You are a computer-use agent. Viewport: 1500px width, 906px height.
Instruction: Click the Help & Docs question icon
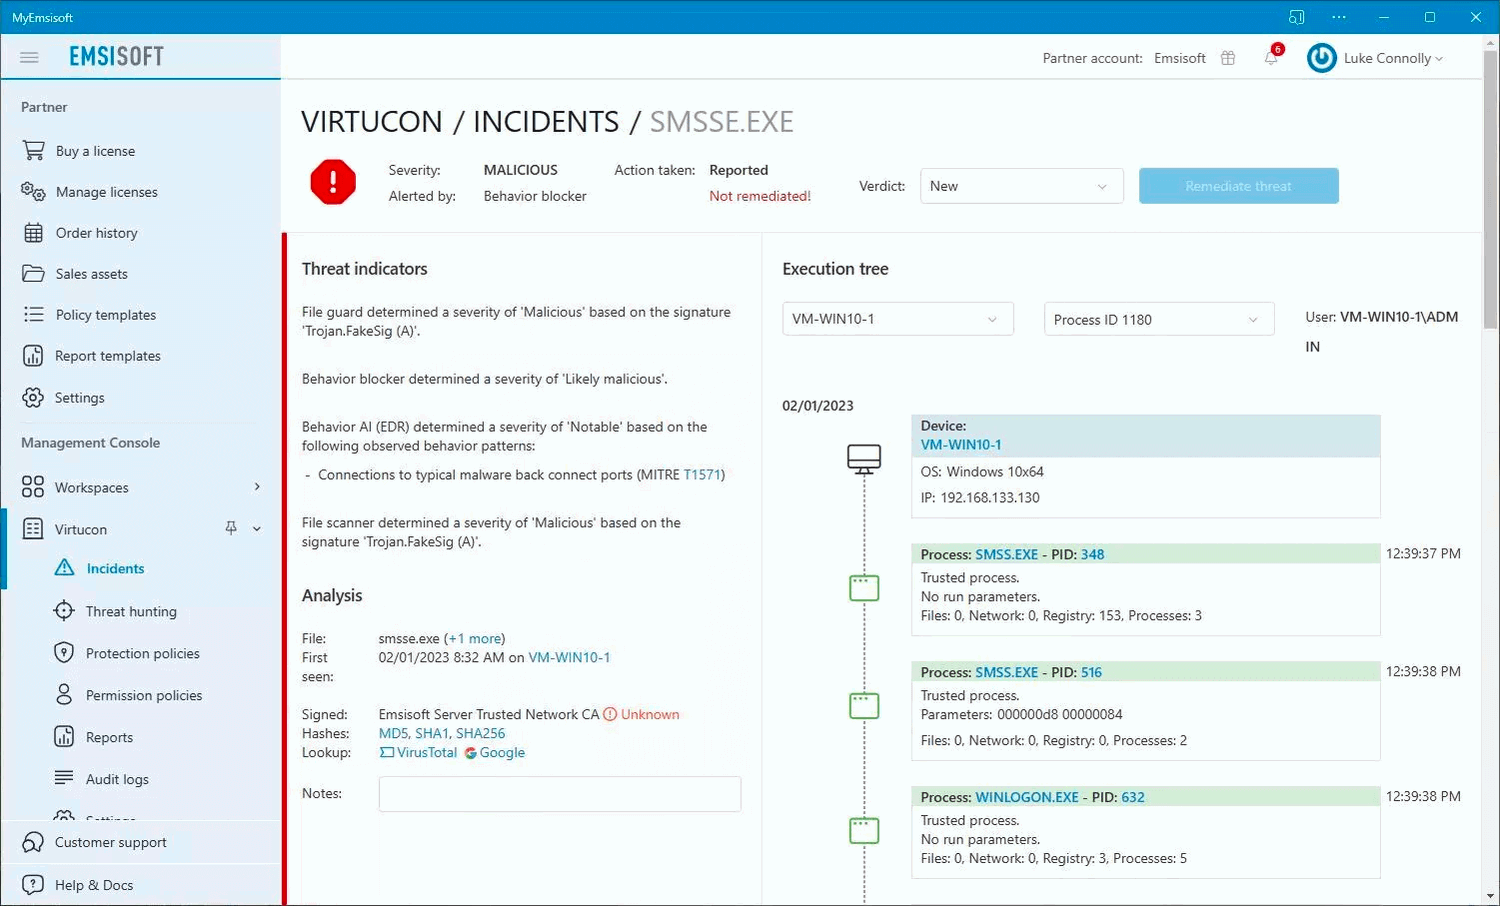click(33, 885)
